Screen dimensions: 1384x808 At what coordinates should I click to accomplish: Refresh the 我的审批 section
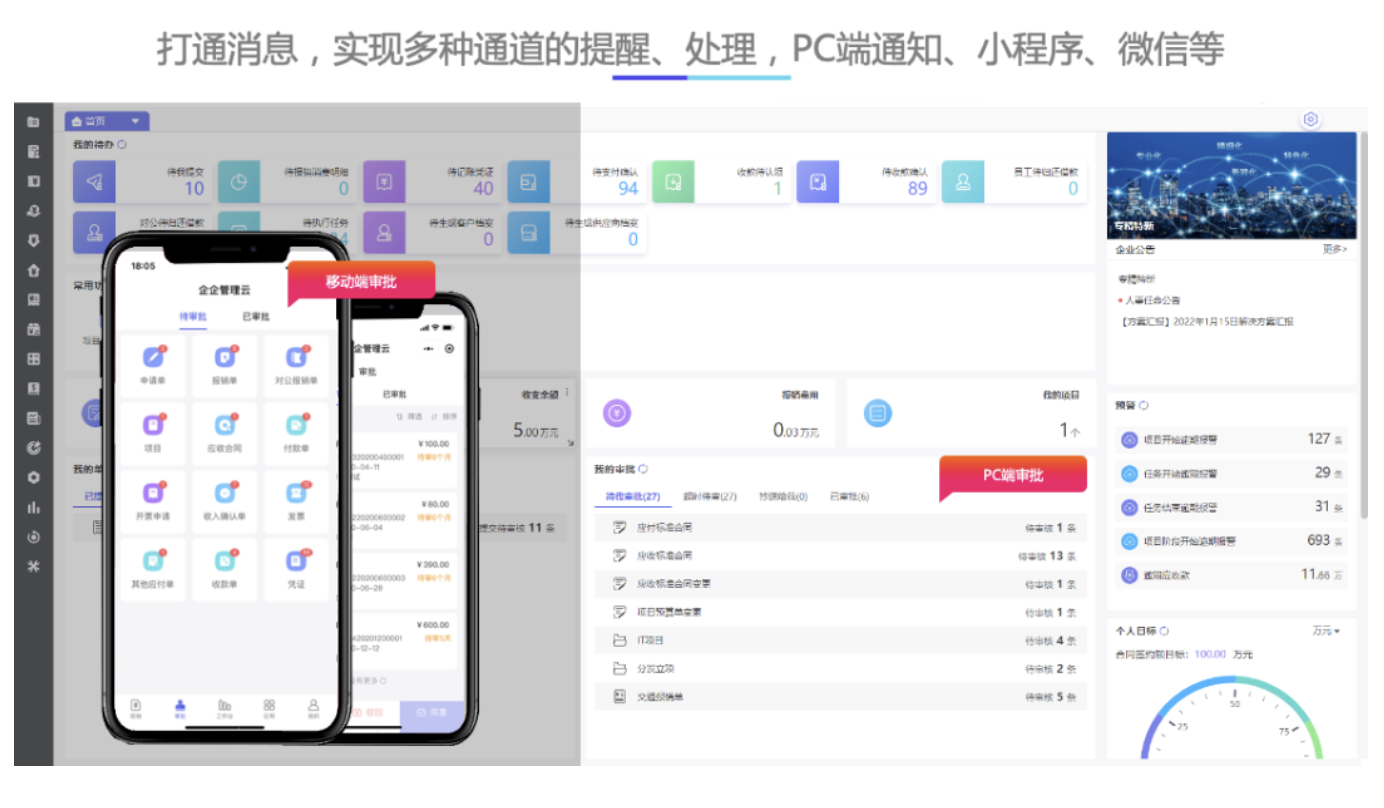point(643,469)
